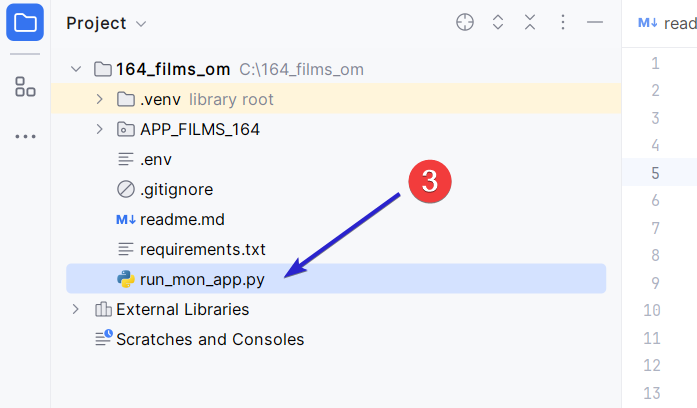Open Scratches and Consoles node
Screen dimensions: 697x408
click(x=209, y=339)
